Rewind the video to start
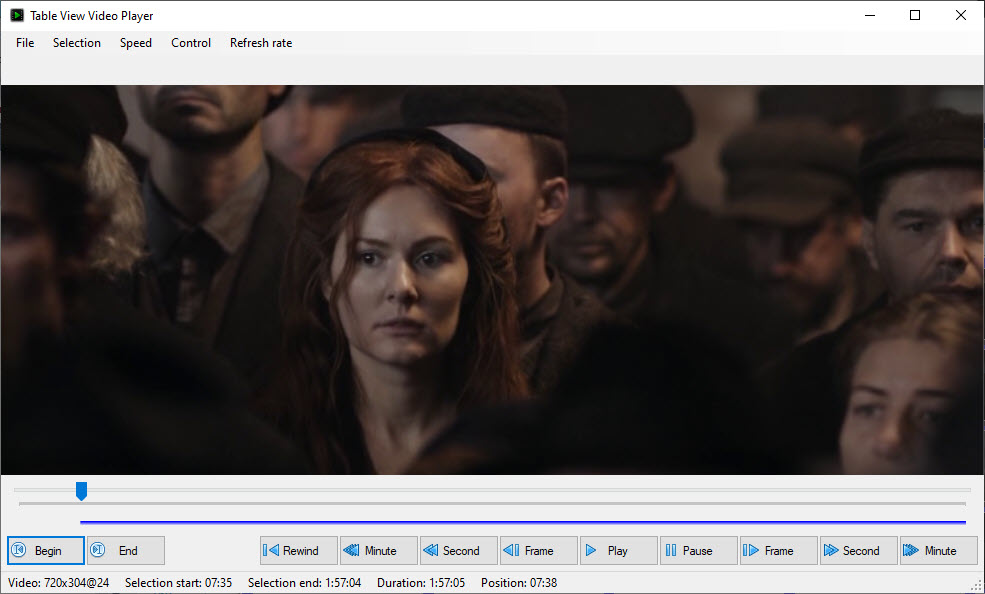This screenshot has width=985, height=594. coord(298,551)
